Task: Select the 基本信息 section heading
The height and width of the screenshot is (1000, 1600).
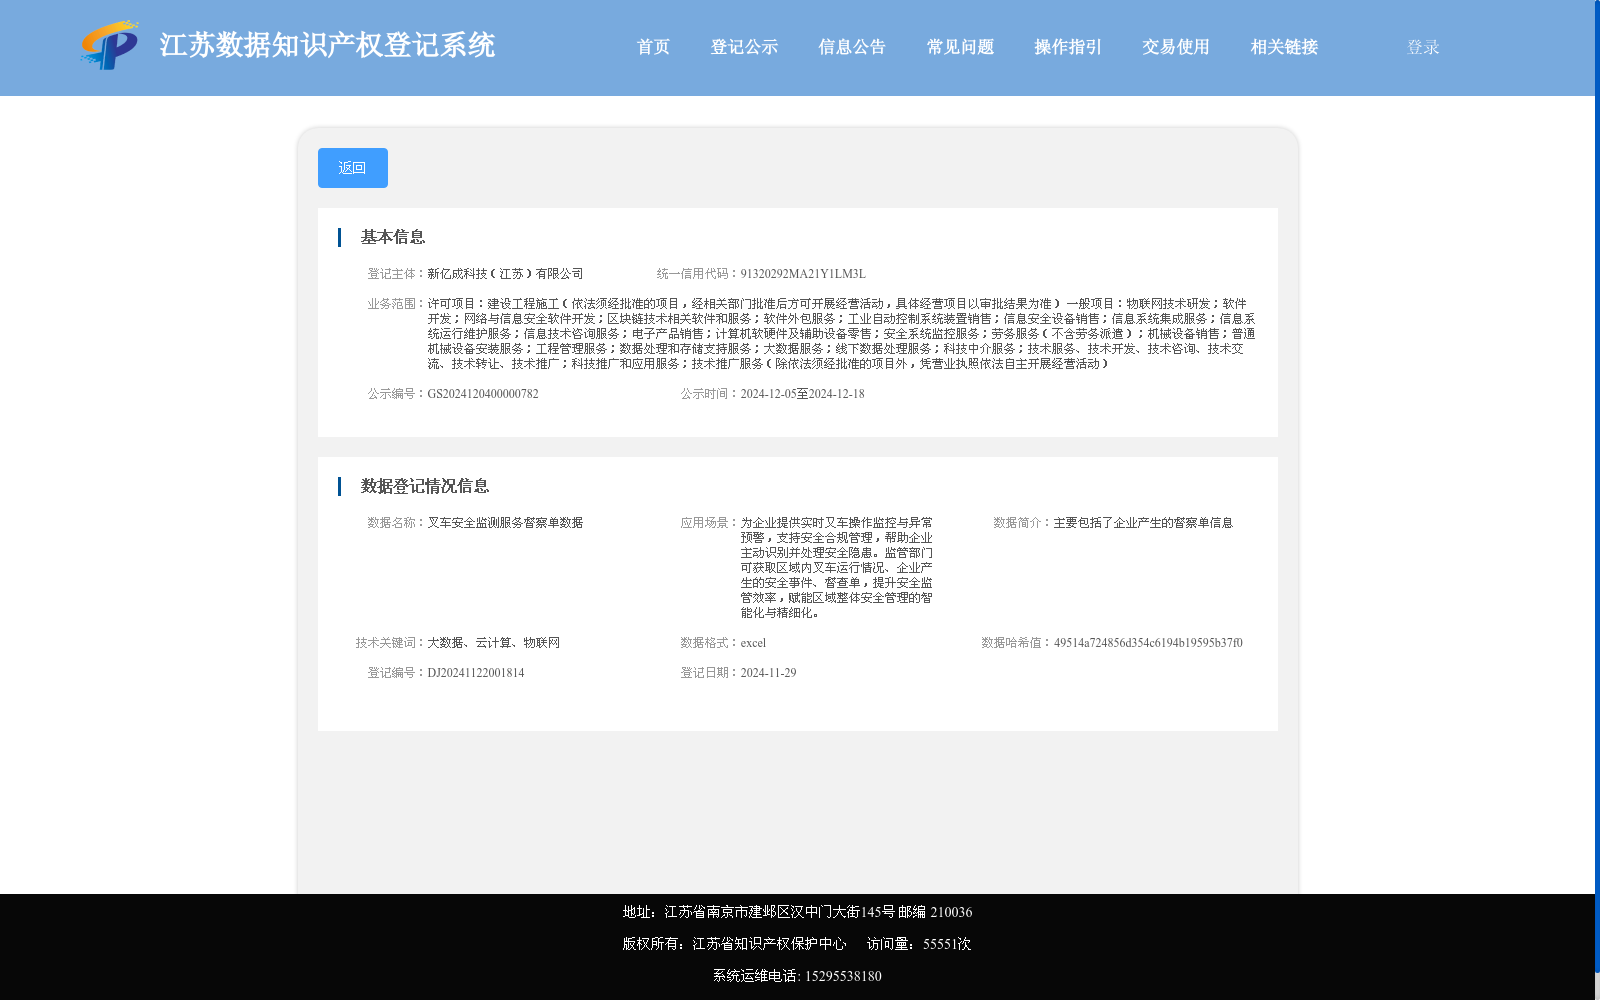Action: tap(393, 237)
